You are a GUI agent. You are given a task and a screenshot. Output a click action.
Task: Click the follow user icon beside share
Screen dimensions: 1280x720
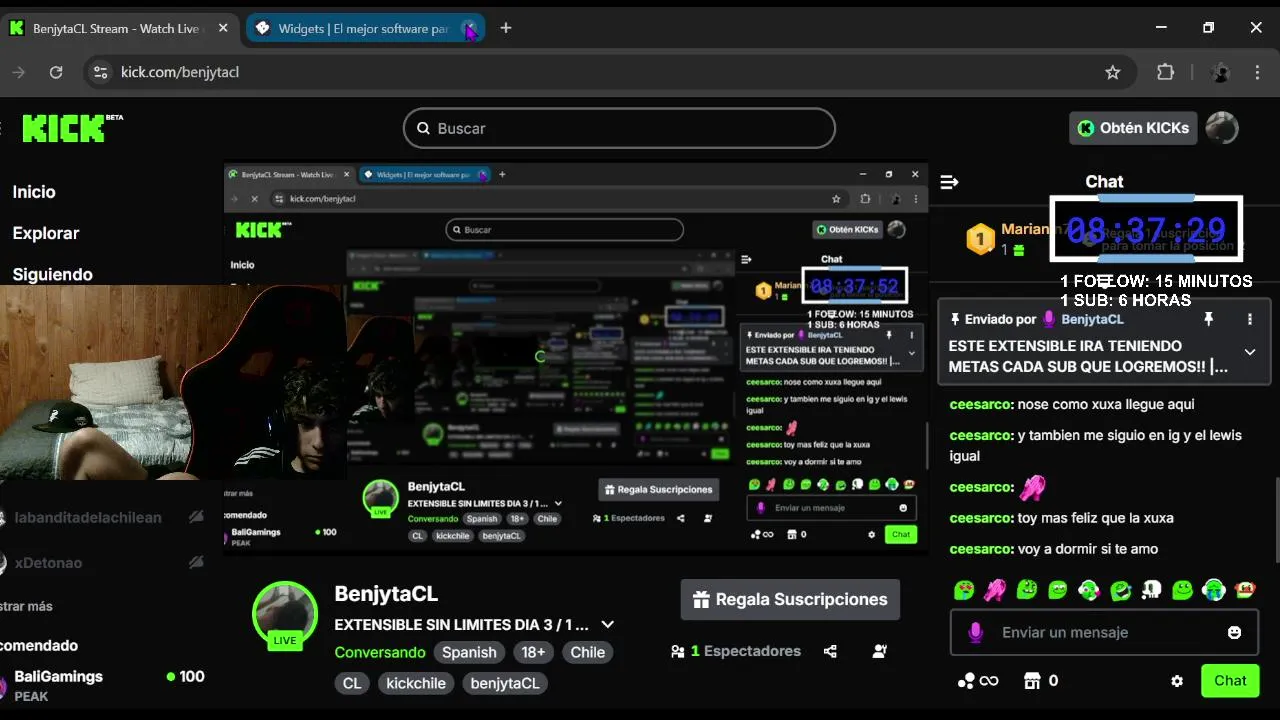point(880,651)
